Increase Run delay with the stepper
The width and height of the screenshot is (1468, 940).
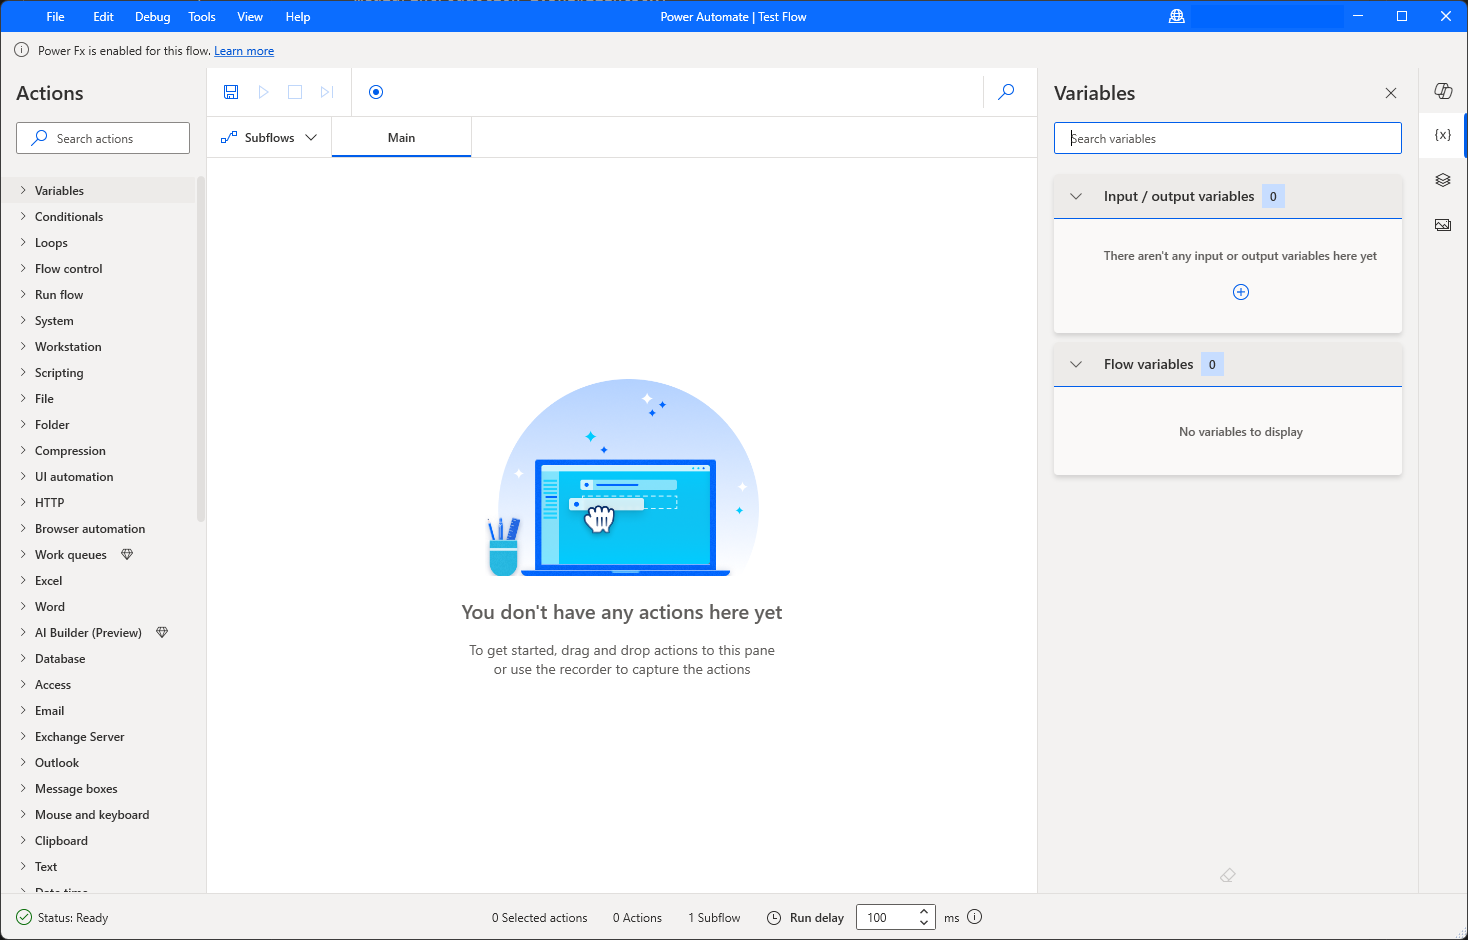[x=923, y=912]
